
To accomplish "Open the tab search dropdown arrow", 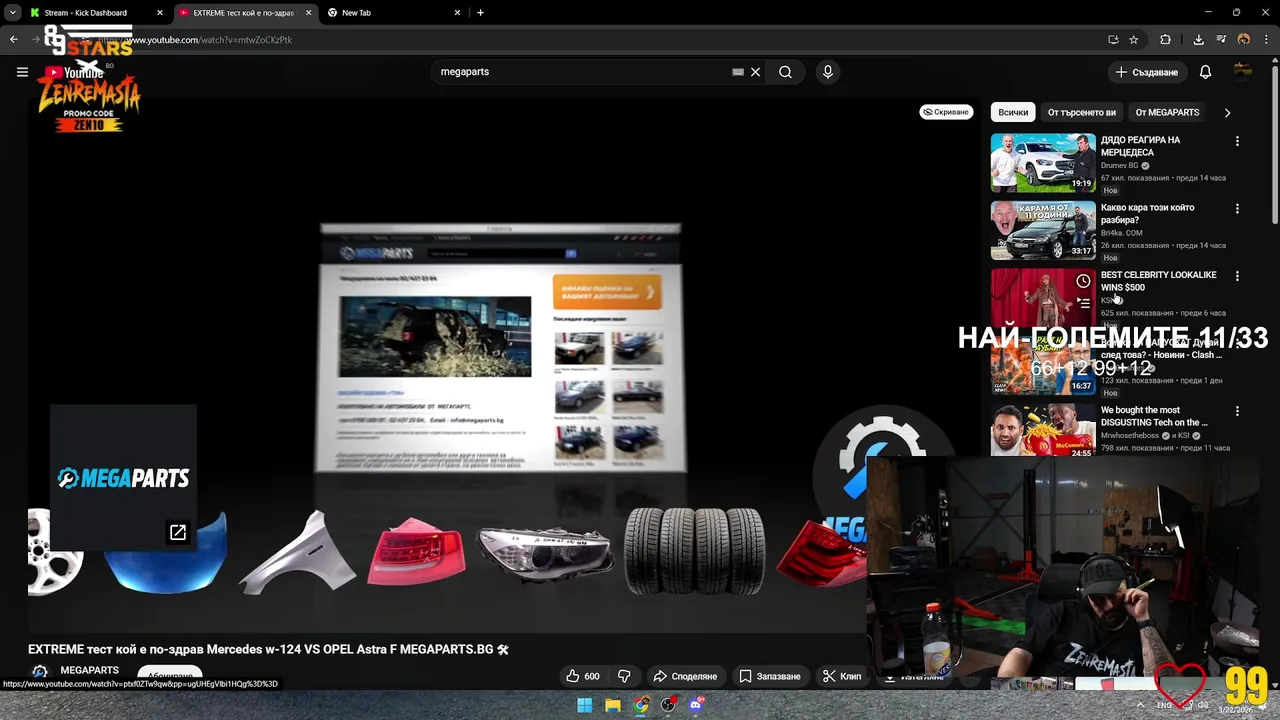I will pos(12,13).
